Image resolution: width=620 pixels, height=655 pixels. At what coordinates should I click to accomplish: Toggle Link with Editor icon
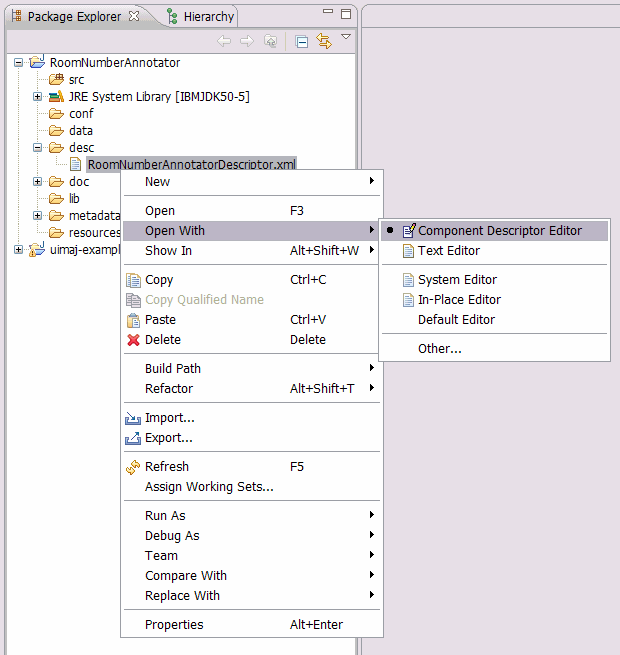[324, 41]
